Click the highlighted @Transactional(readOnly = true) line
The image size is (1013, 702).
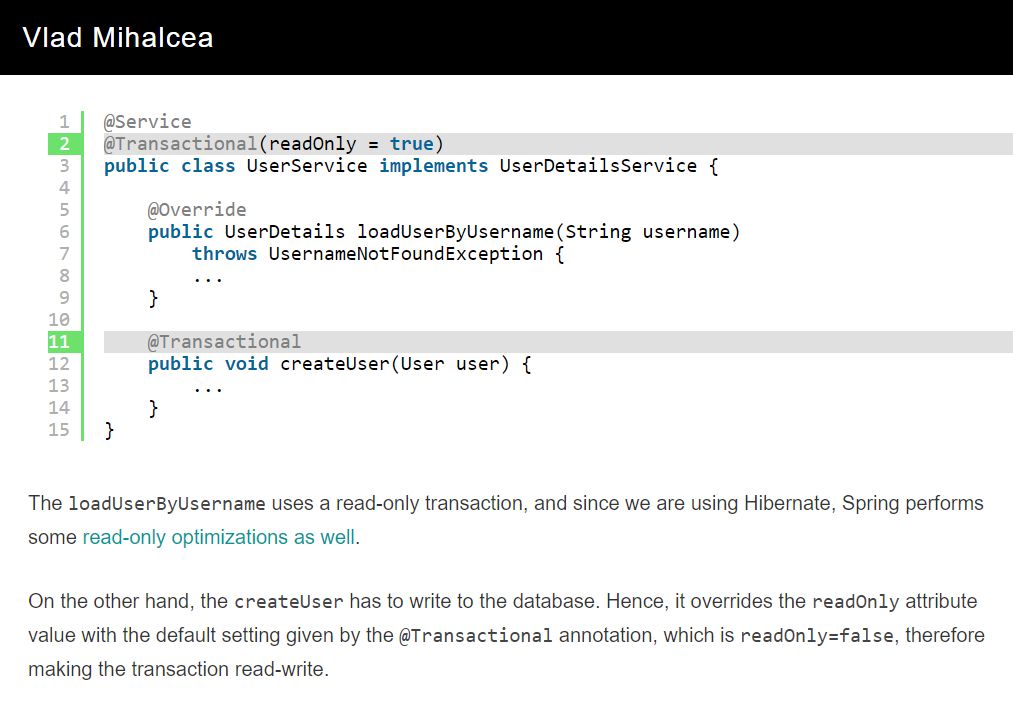[558, 143]
